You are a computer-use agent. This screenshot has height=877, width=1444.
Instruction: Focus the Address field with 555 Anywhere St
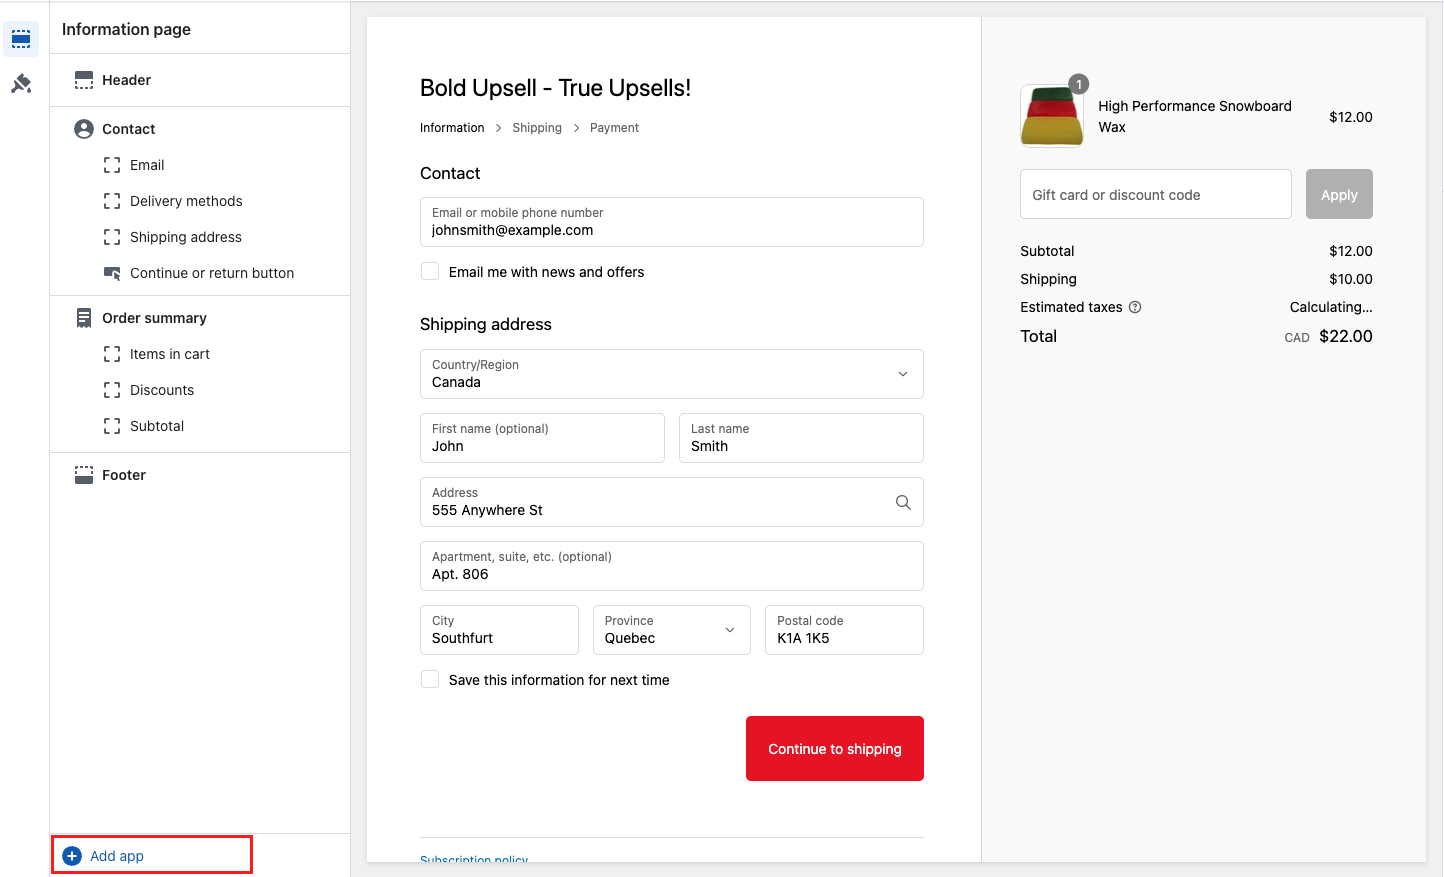(x=672, y=502)
